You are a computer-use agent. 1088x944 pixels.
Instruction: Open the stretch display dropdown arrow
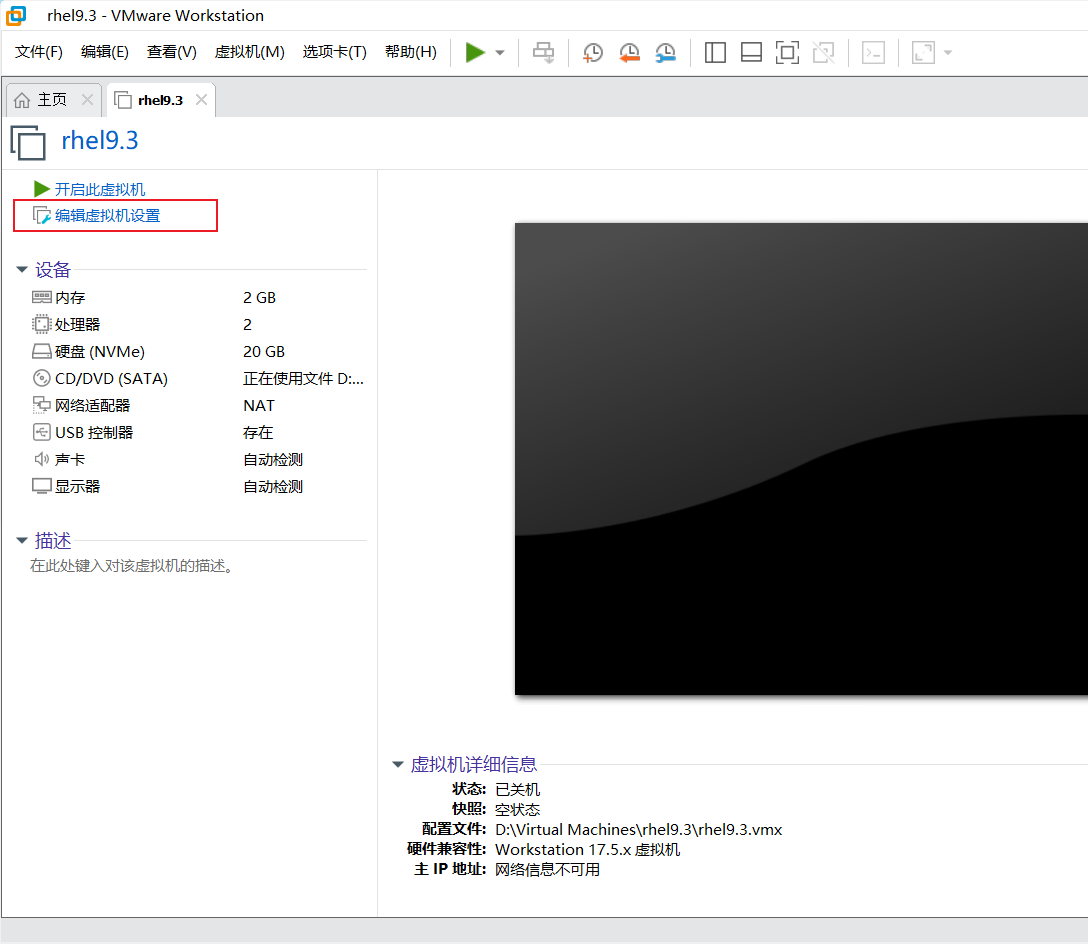click(x=948, y=53)
